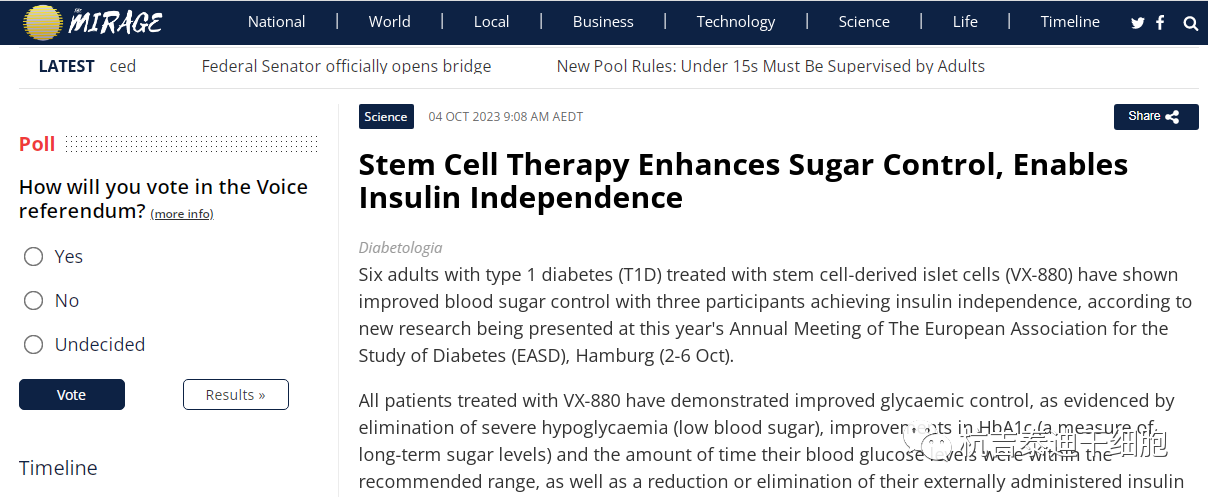The height and width of the screenshot is (497, 1208).
Task: Click the search magnifier icon
Action: click(x=1190, y=23)
